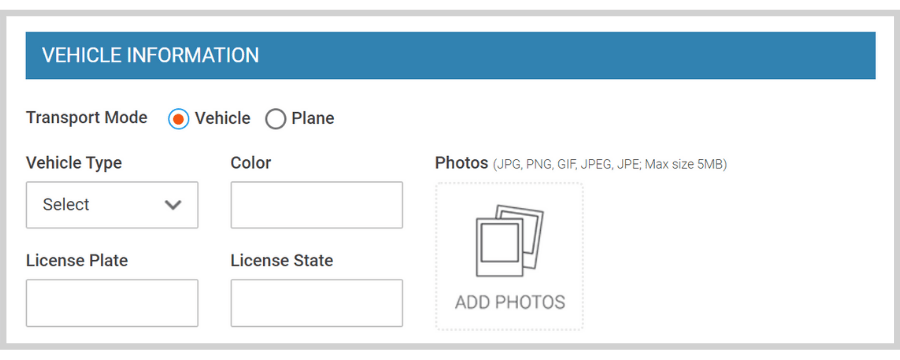Click the "Transport Mode" label
Image resolution: width=900 pixels, height=360 pixels.
point(87,118)
